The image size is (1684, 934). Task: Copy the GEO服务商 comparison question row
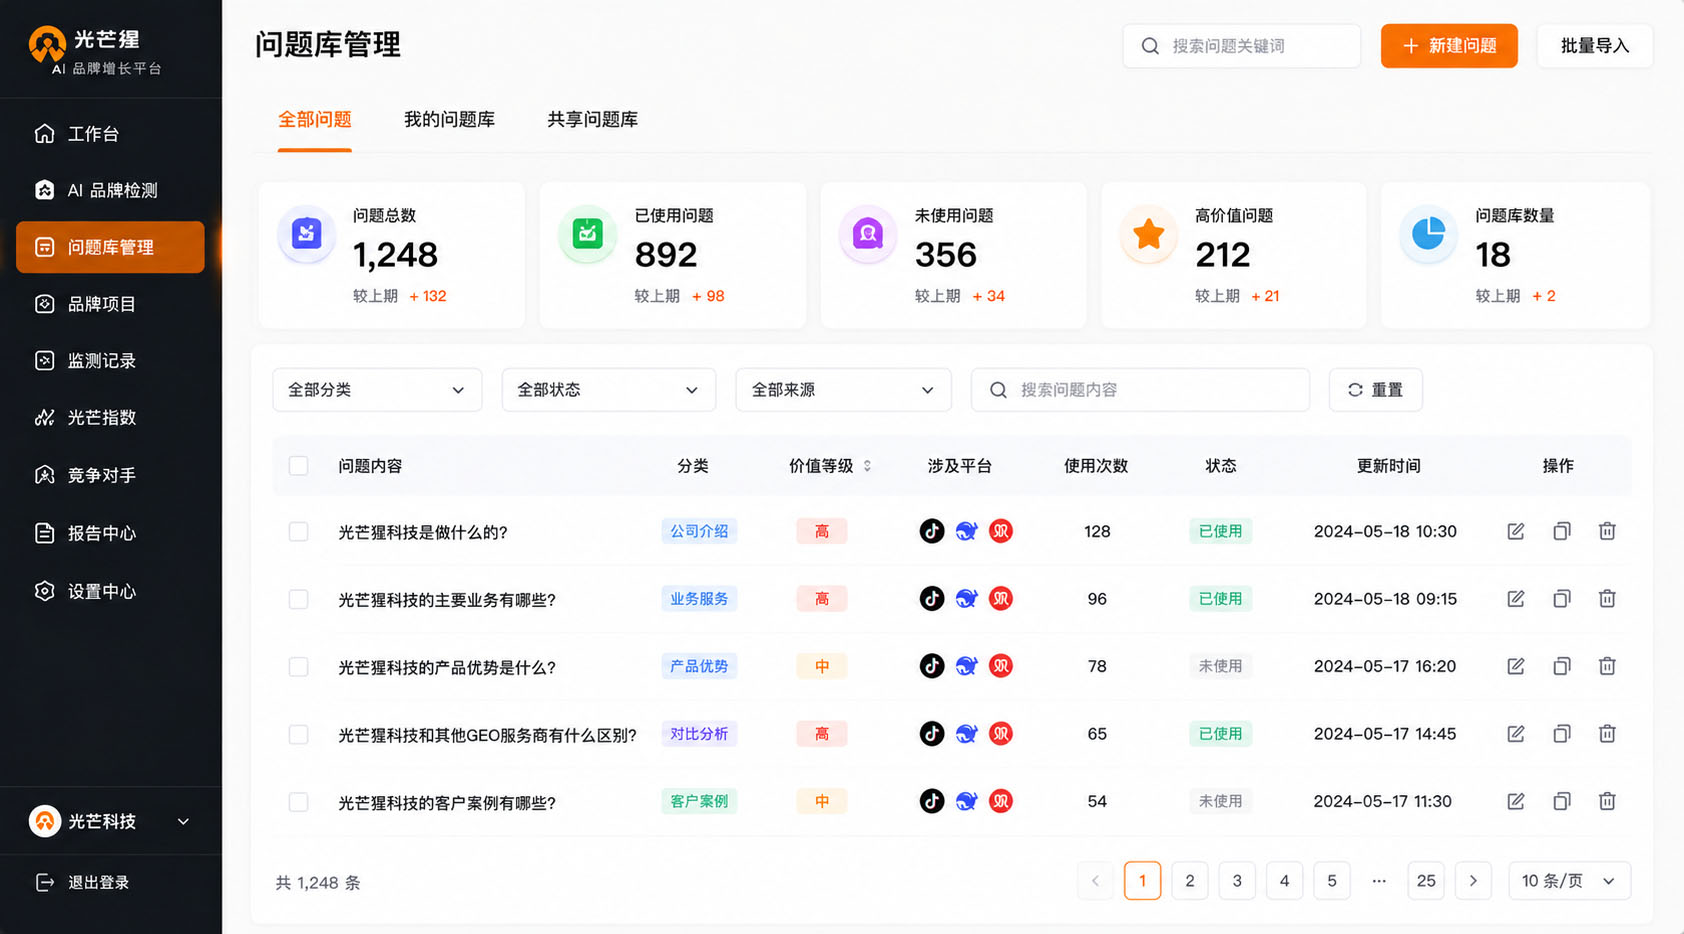coord(1561,733)
